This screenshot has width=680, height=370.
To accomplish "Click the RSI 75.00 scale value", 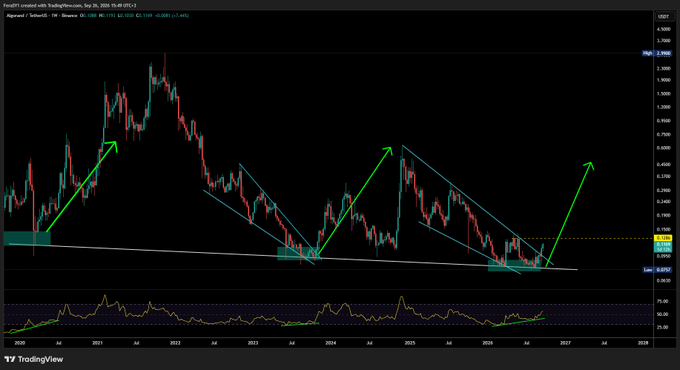I will [x=662, y=301].
